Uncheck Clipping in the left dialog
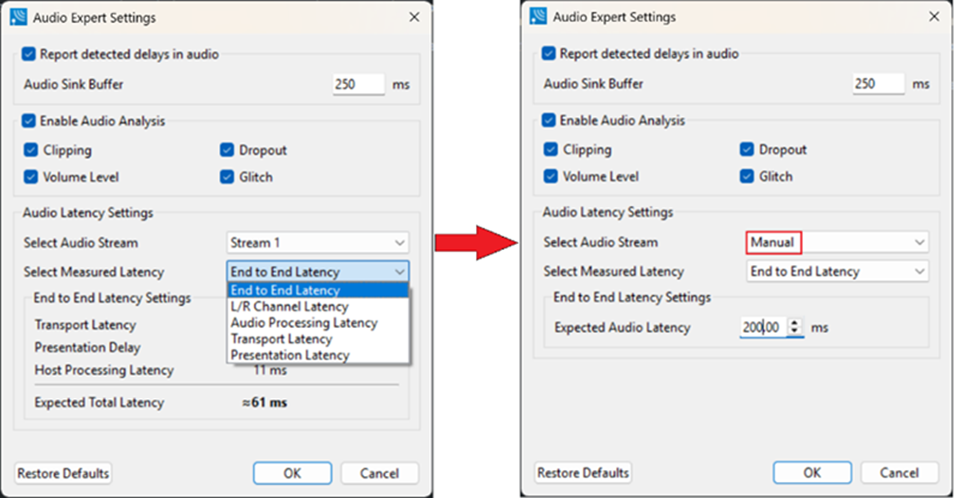This screenshot has width=955, height=498. 31,150
